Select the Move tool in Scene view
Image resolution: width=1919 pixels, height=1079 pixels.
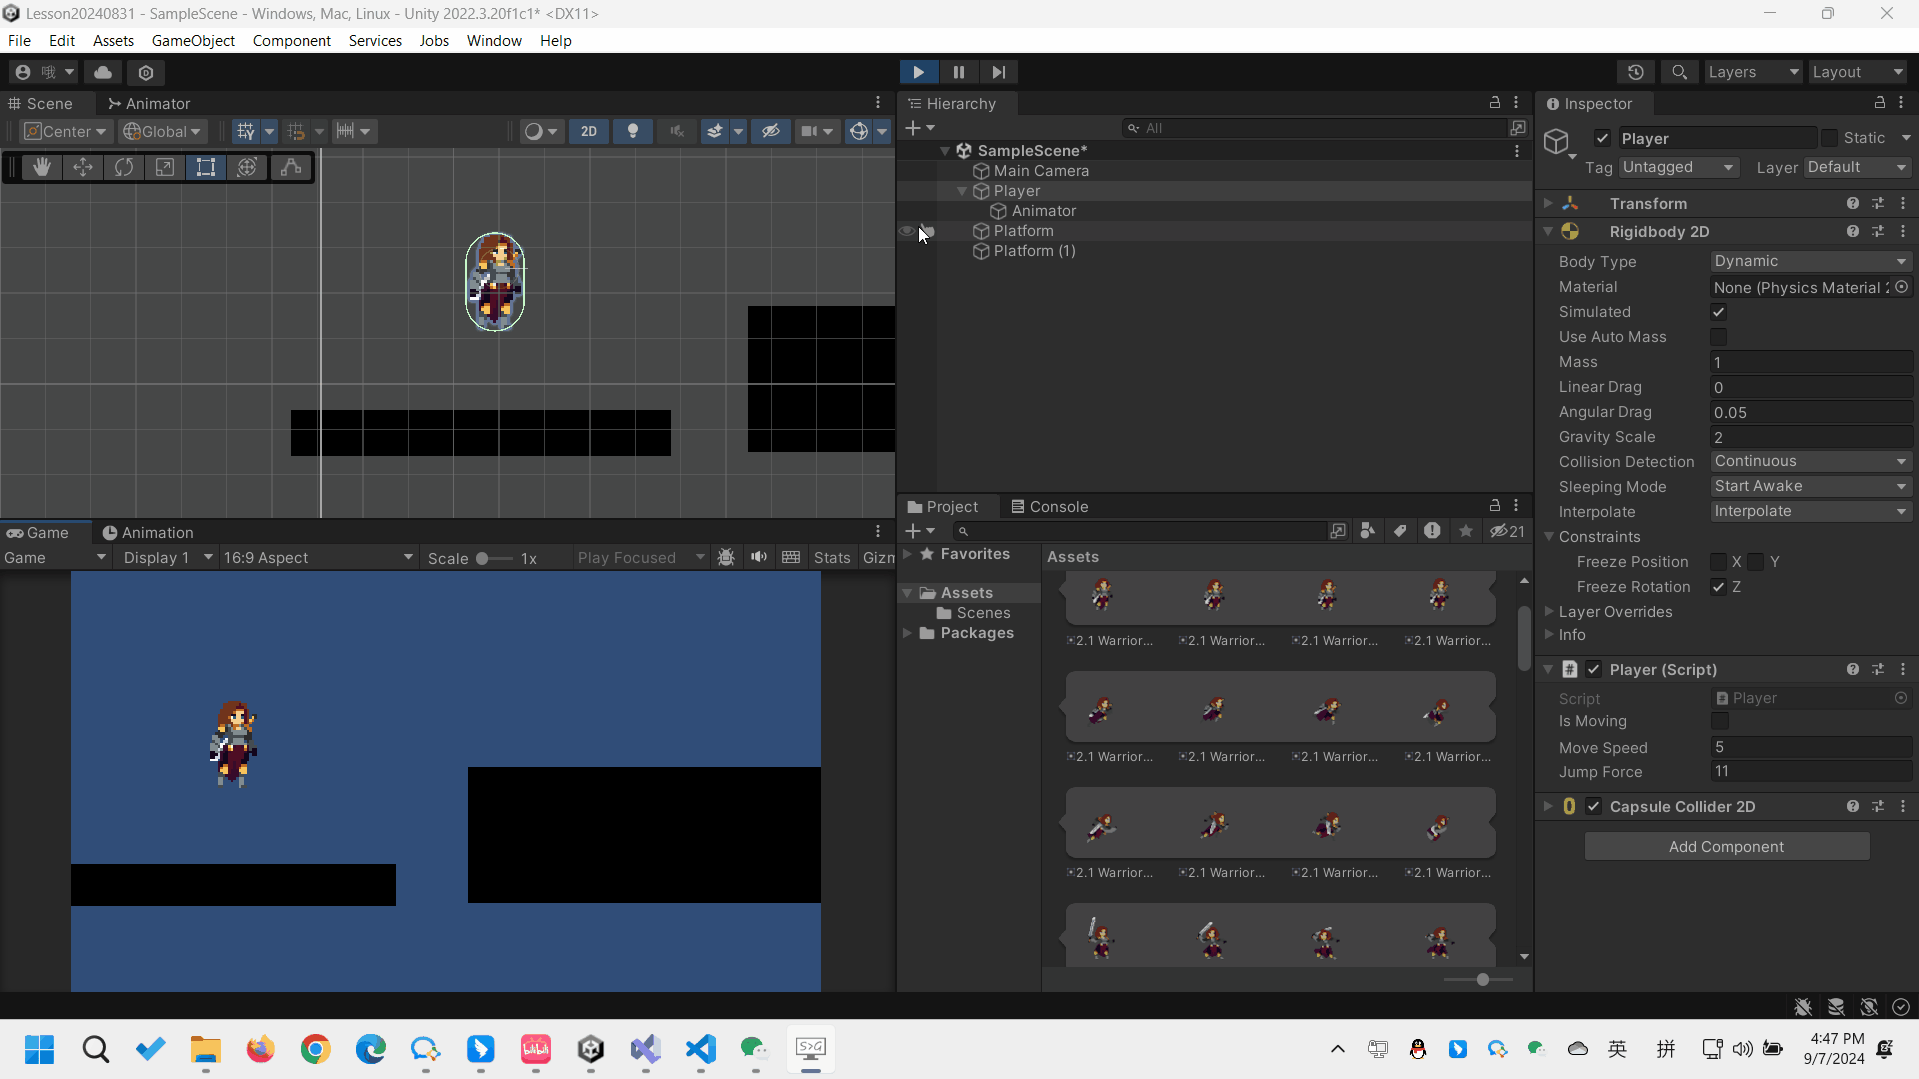83,167
